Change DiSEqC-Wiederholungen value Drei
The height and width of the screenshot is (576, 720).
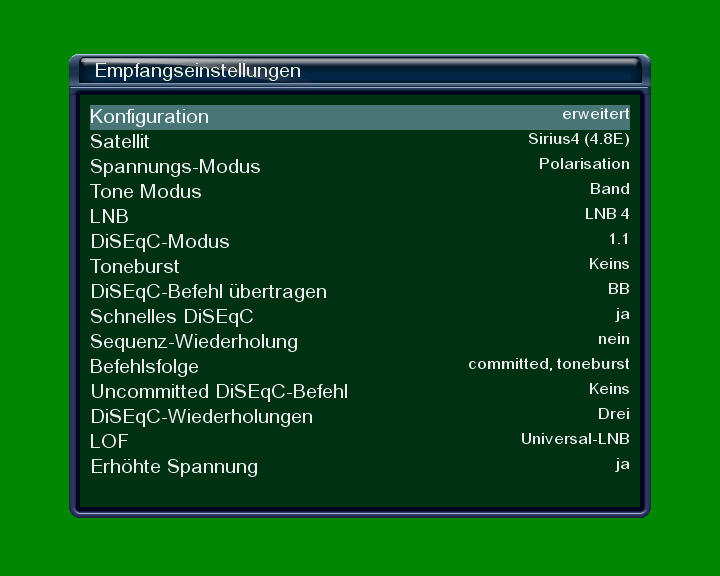[x=613, y=414]
